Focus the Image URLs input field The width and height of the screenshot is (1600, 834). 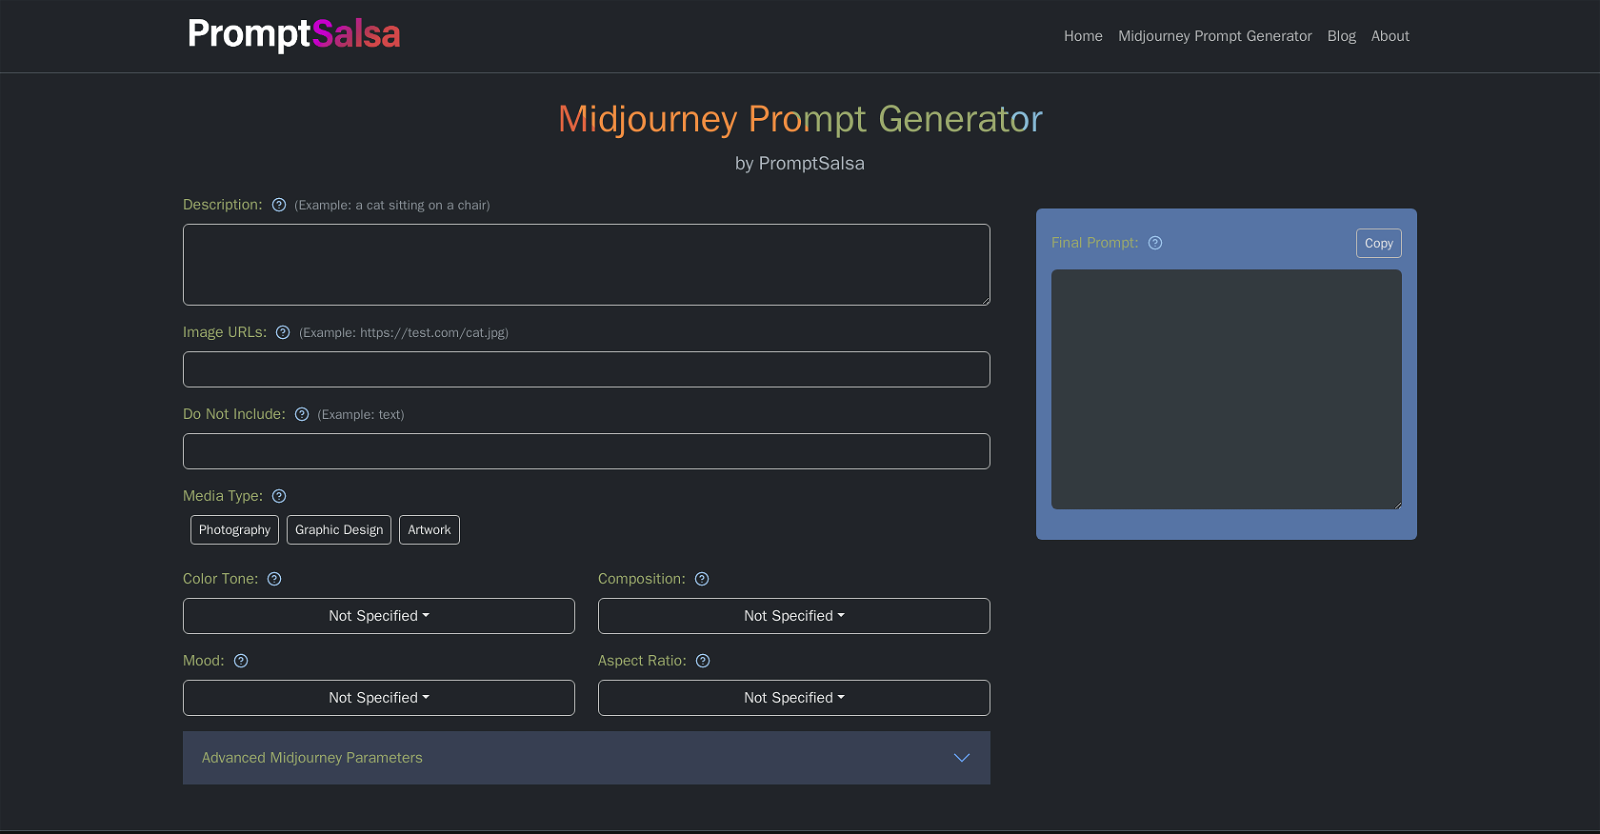click(587, 370)
